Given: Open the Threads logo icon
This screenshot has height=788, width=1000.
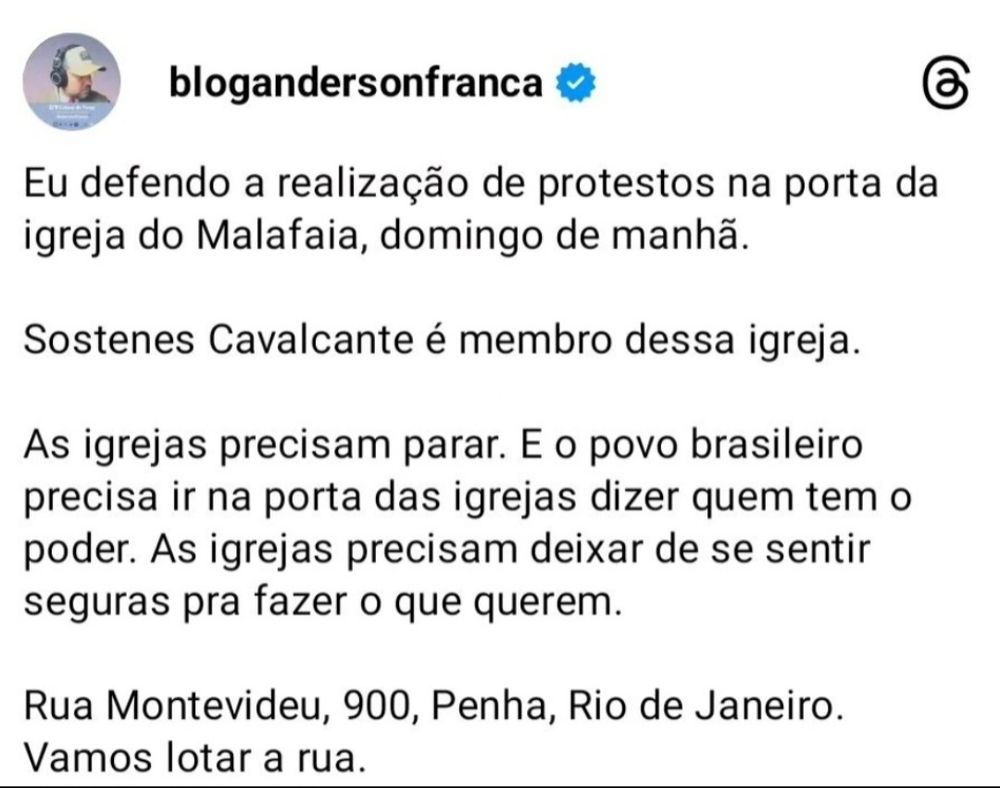Looking at the screenshot, I should click(946, 85).
